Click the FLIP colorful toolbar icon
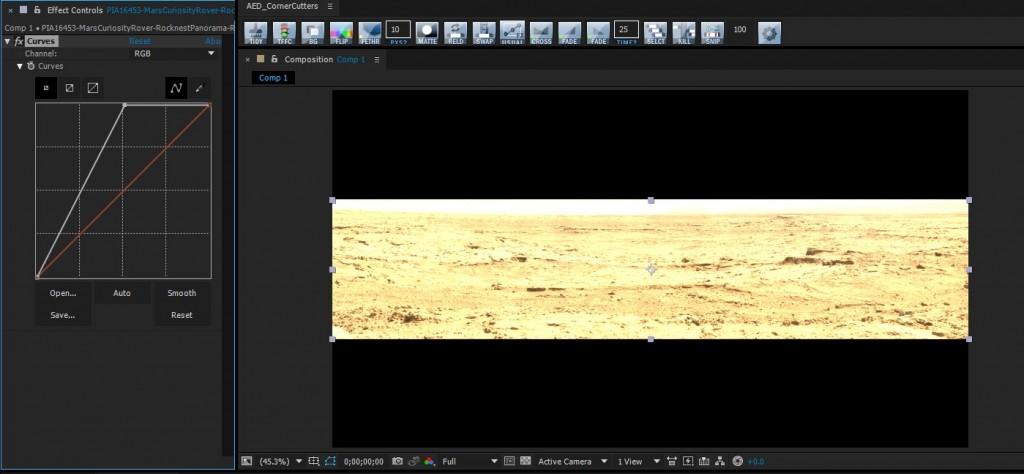The height and width of the screenshot is (474, 1024). [x=341, y=32]
